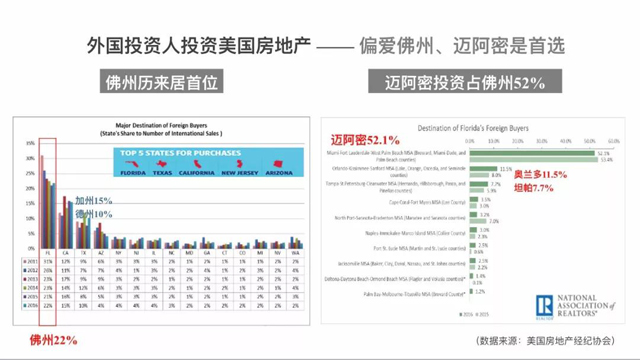Click the 31% cell in 2011 row
Screen dimensions: 640x360
pos(48,262)
